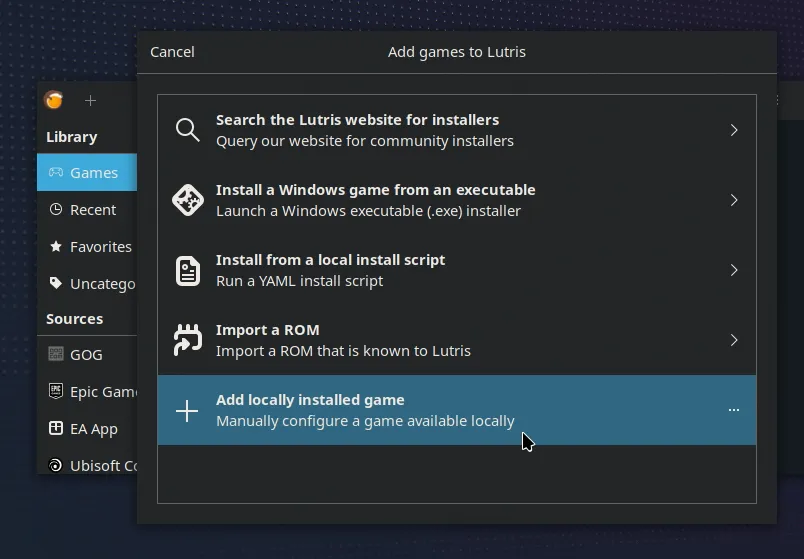
Task: Click the tag icon next to Uncategorized
Action: [55, 283]
